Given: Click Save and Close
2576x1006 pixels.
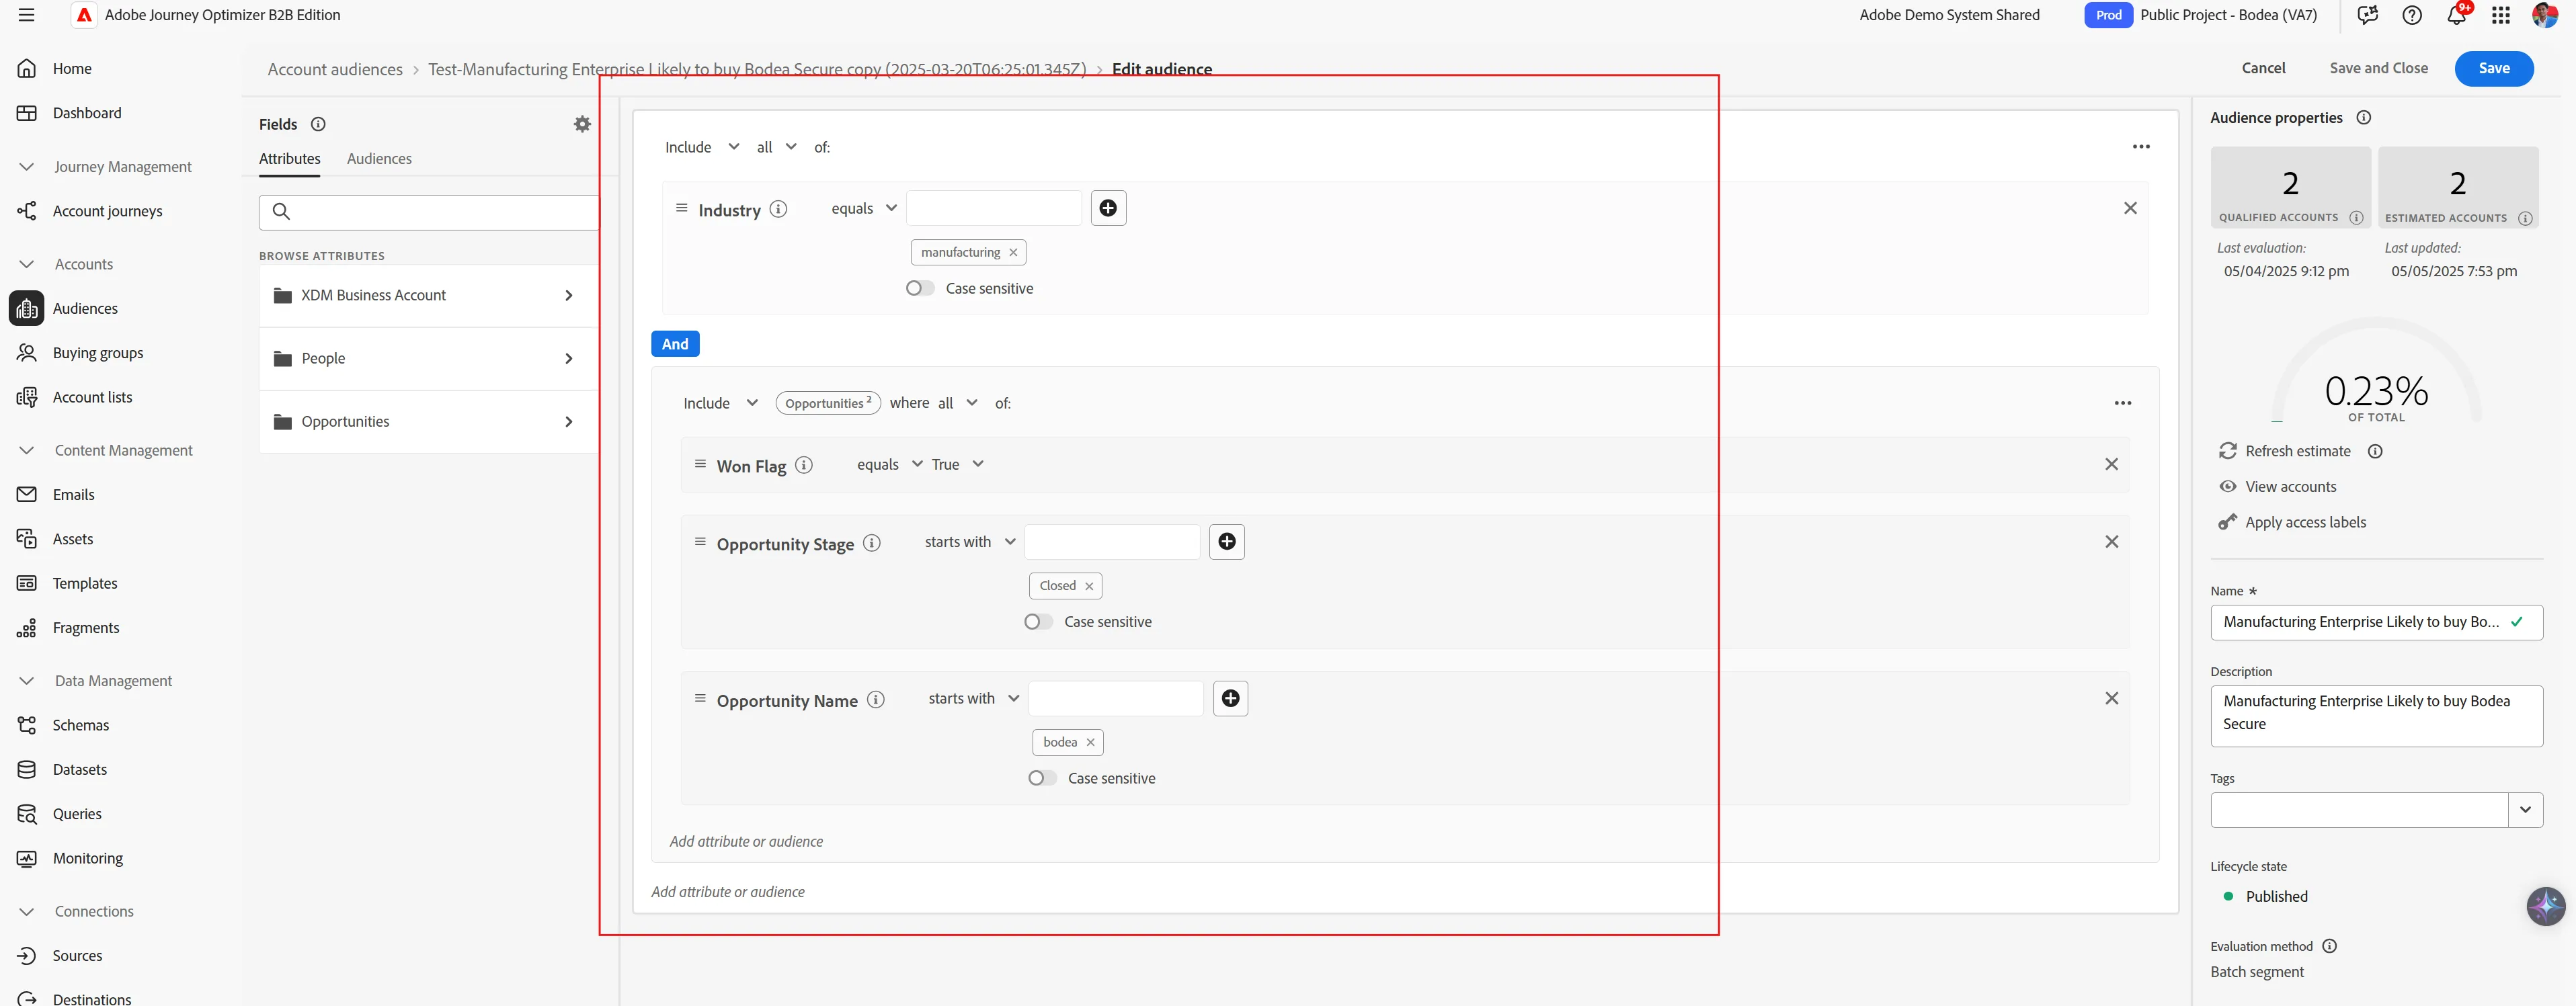Looking at the screenshot, I should (2378, 68).
